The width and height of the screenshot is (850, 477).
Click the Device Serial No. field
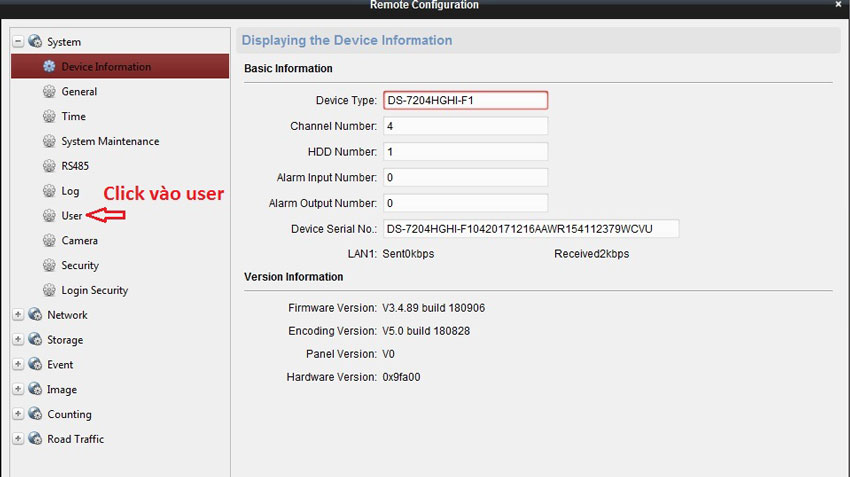[x=530, y=229]
